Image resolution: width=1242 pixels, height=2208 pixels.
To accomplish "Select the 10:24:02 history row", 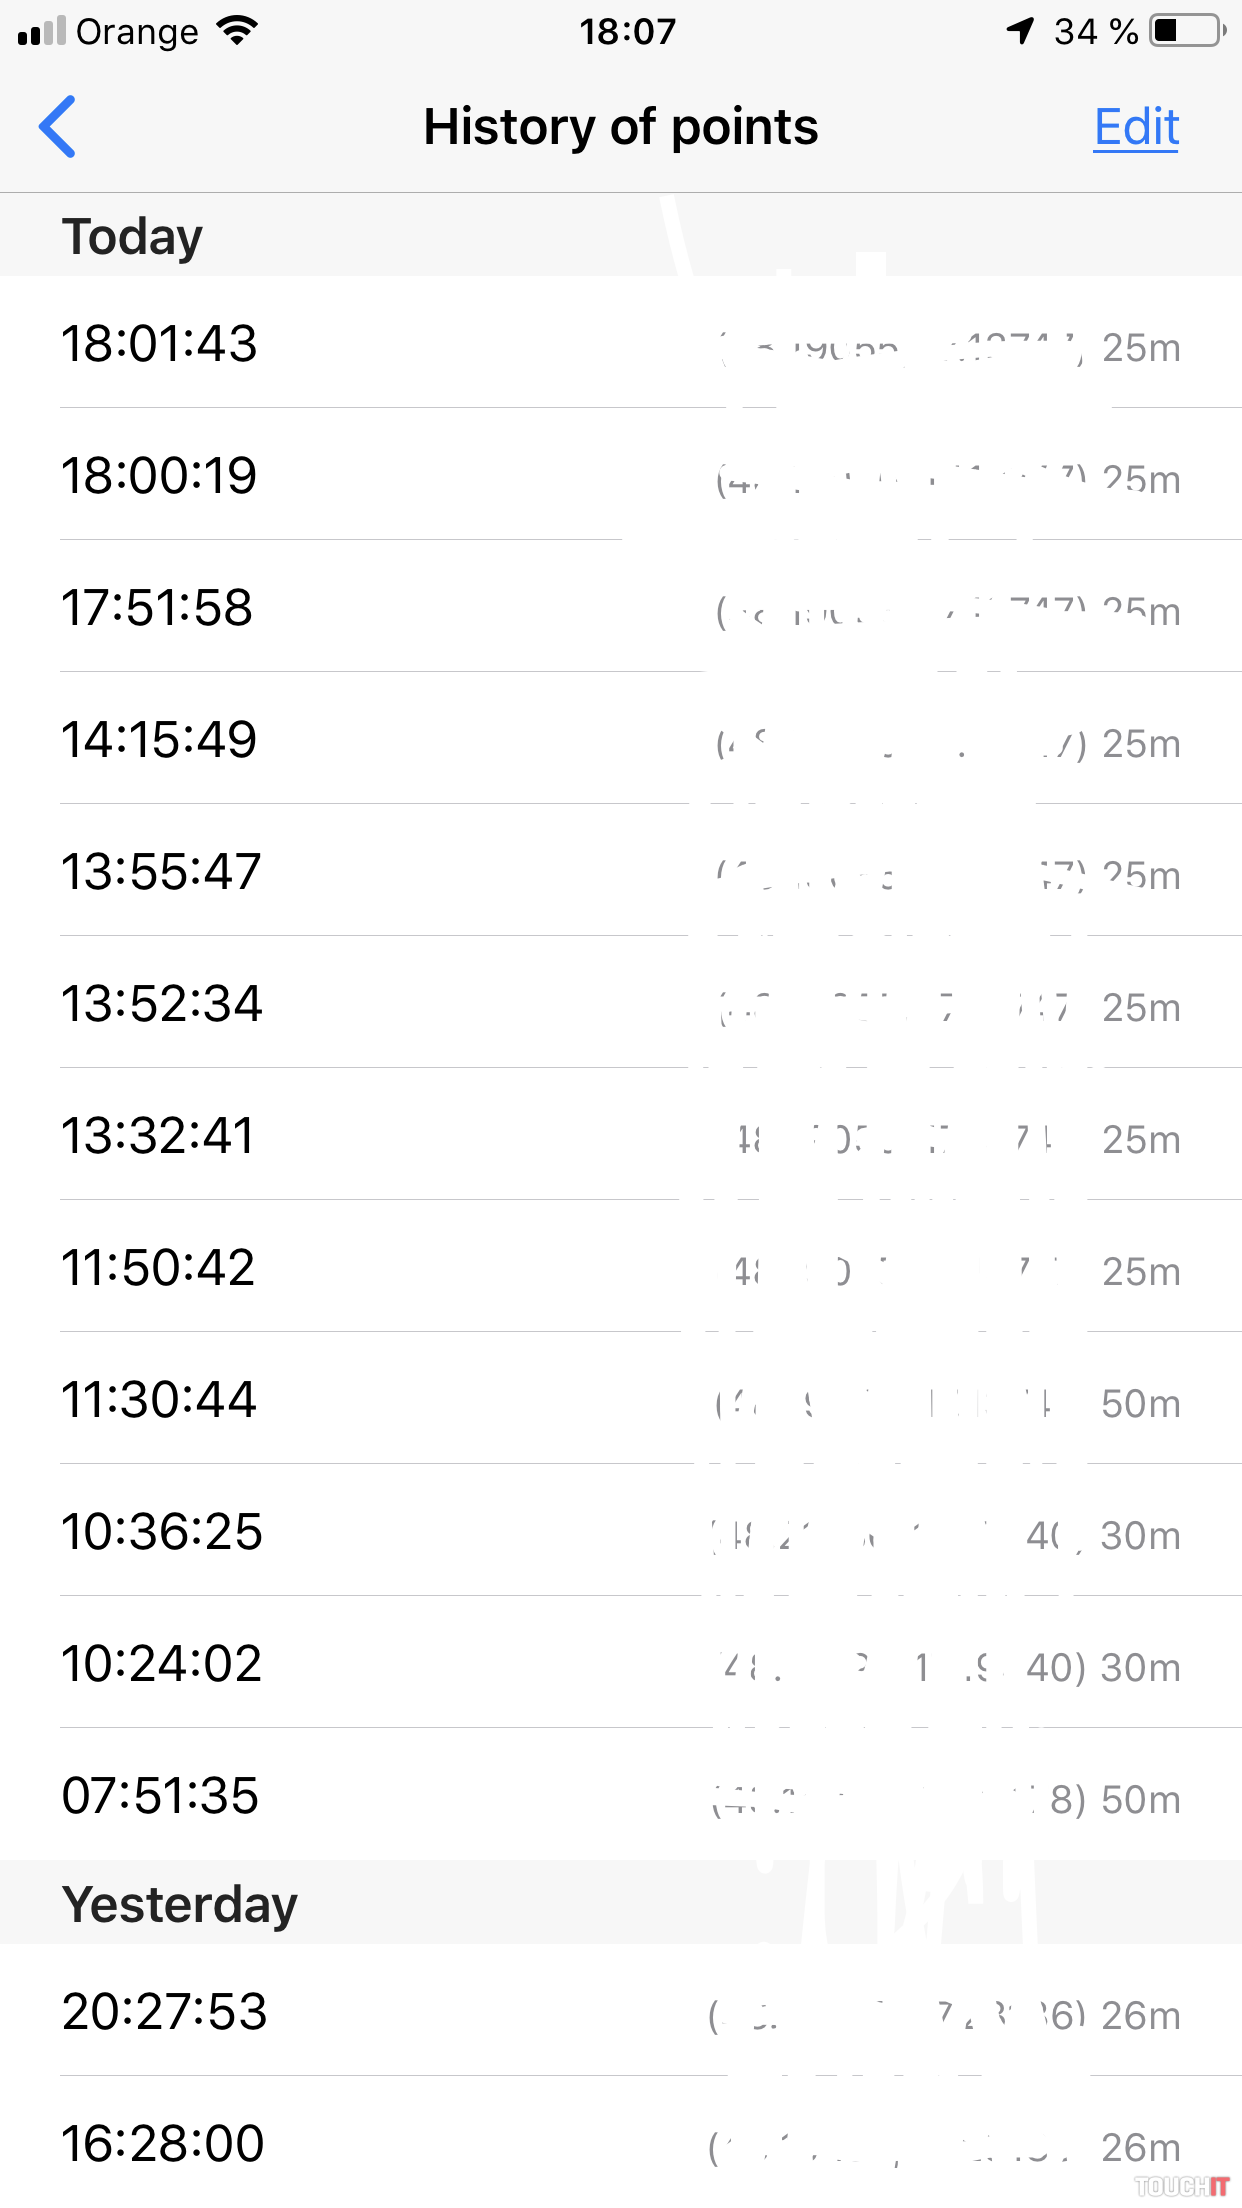I will 620,1663.
